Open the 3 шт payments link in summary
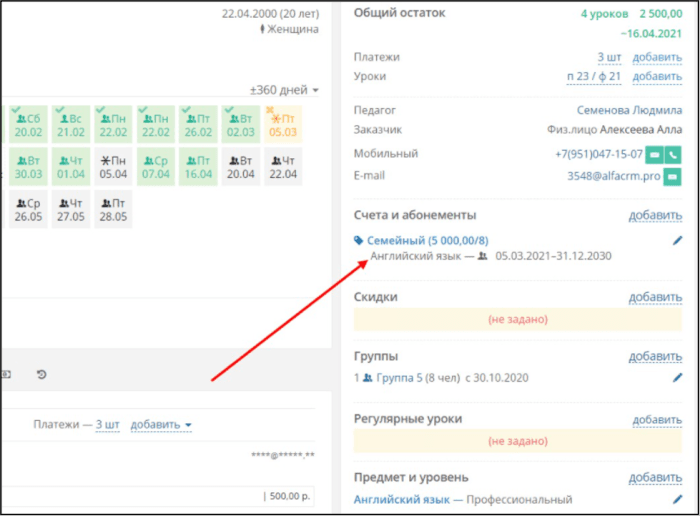The image size is (700, 516). click(609, 57)
